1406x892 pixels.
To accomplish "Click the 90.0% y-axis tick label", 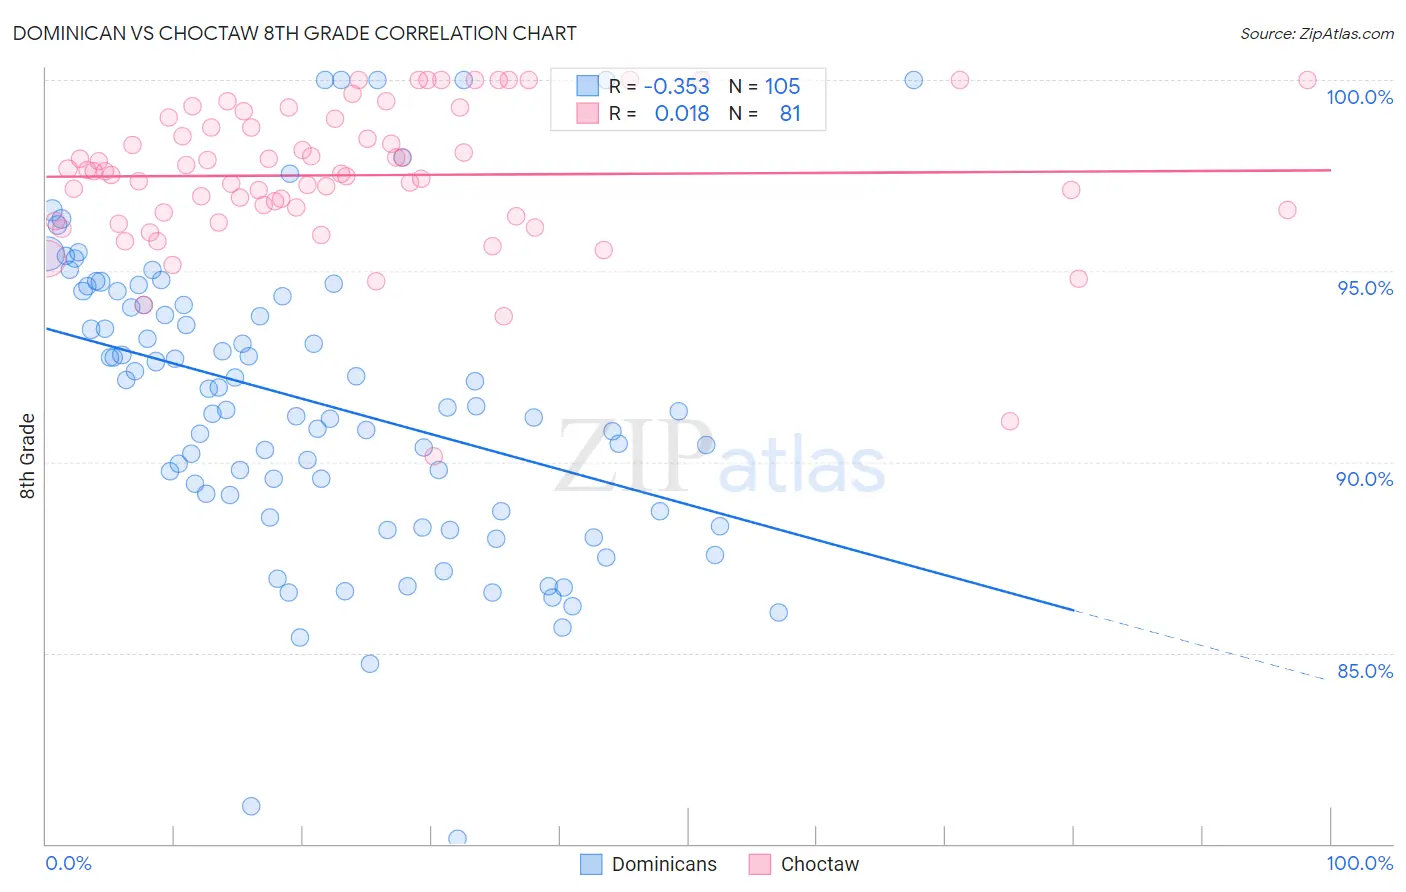I will [1365, 479].
